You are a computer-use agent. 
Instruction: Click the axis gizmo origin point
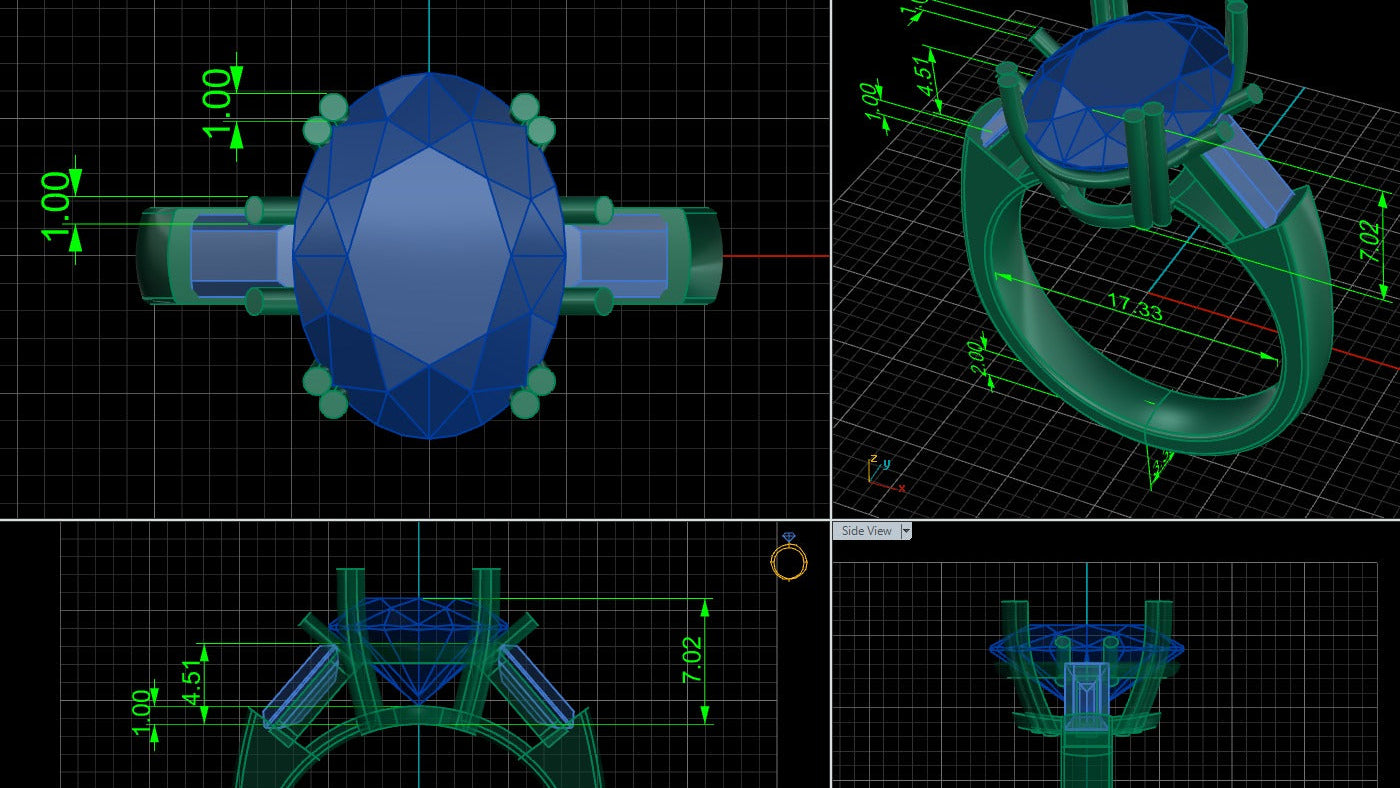tap(870, 482)
